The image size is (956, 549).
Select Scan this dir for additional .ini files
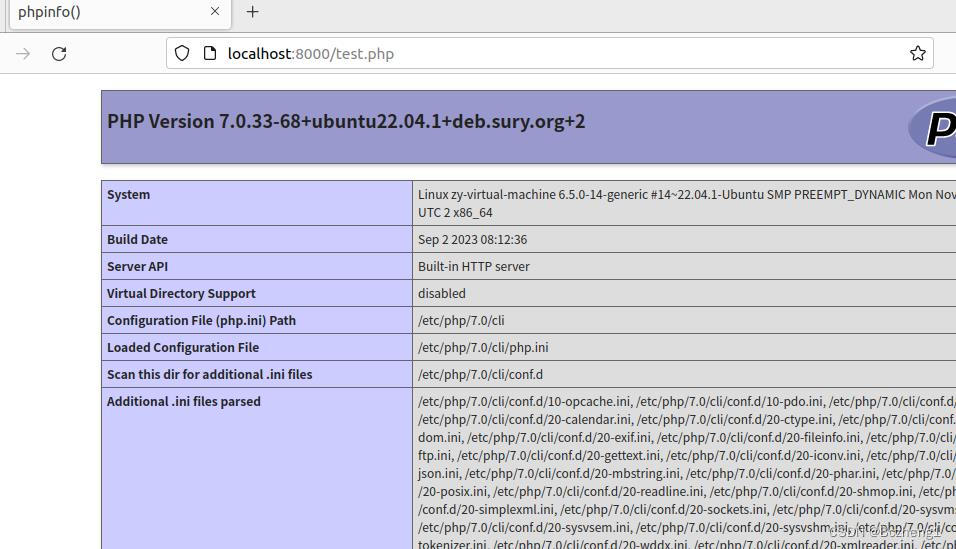pos(210,375)
